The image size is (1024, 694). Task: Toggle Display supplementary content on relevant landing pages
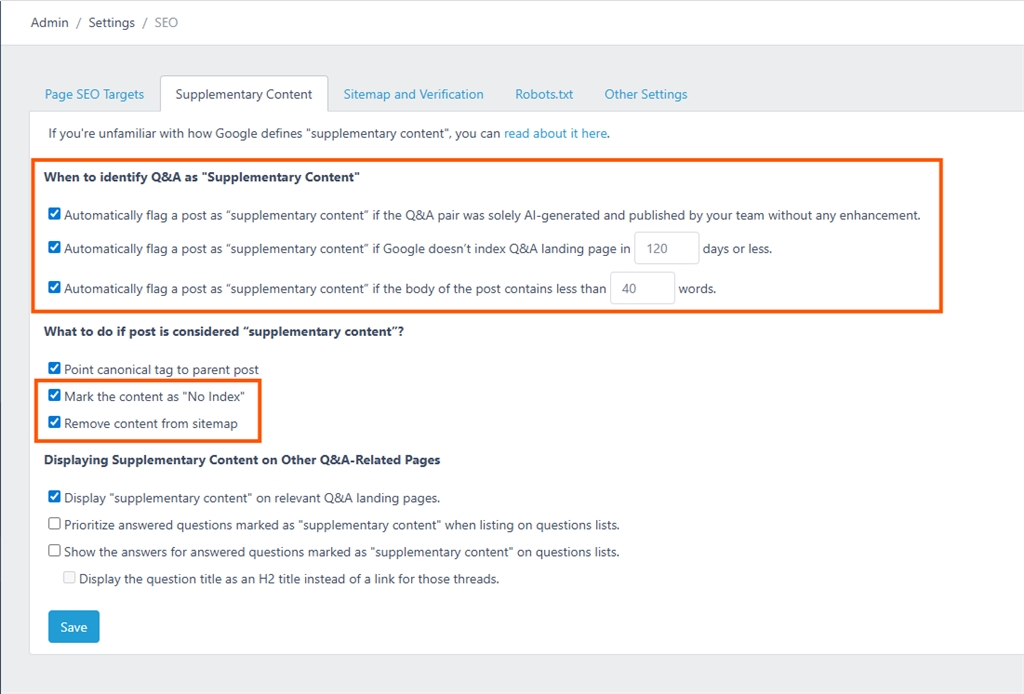pos(55,497)
